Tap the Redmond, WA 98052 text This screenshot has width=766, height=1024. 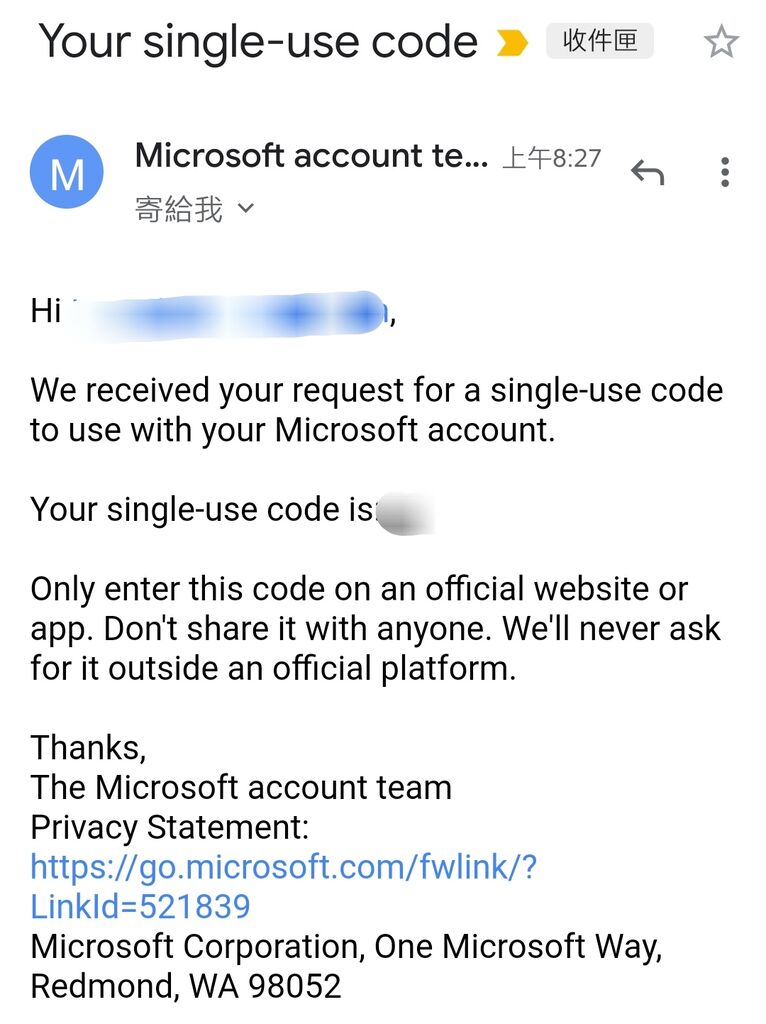[x=186, y=986]
